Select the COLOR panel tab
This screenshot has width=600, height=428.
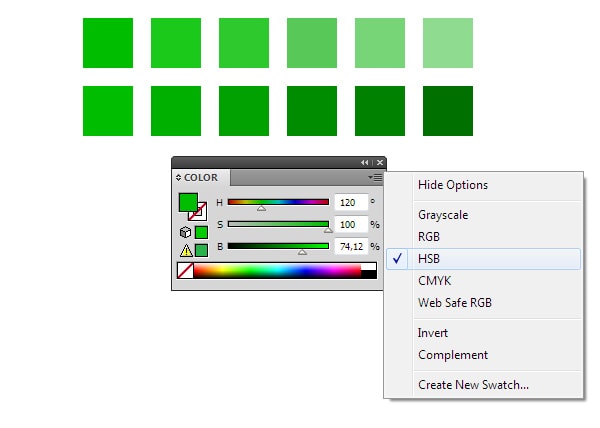201,177
